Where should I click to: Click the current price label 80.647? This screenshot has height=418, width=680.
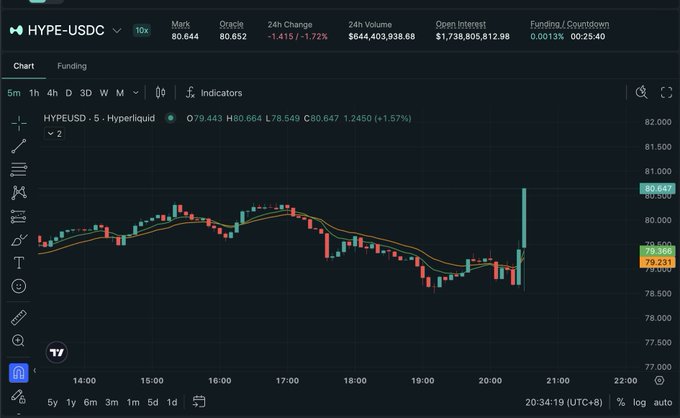[657, 188]
